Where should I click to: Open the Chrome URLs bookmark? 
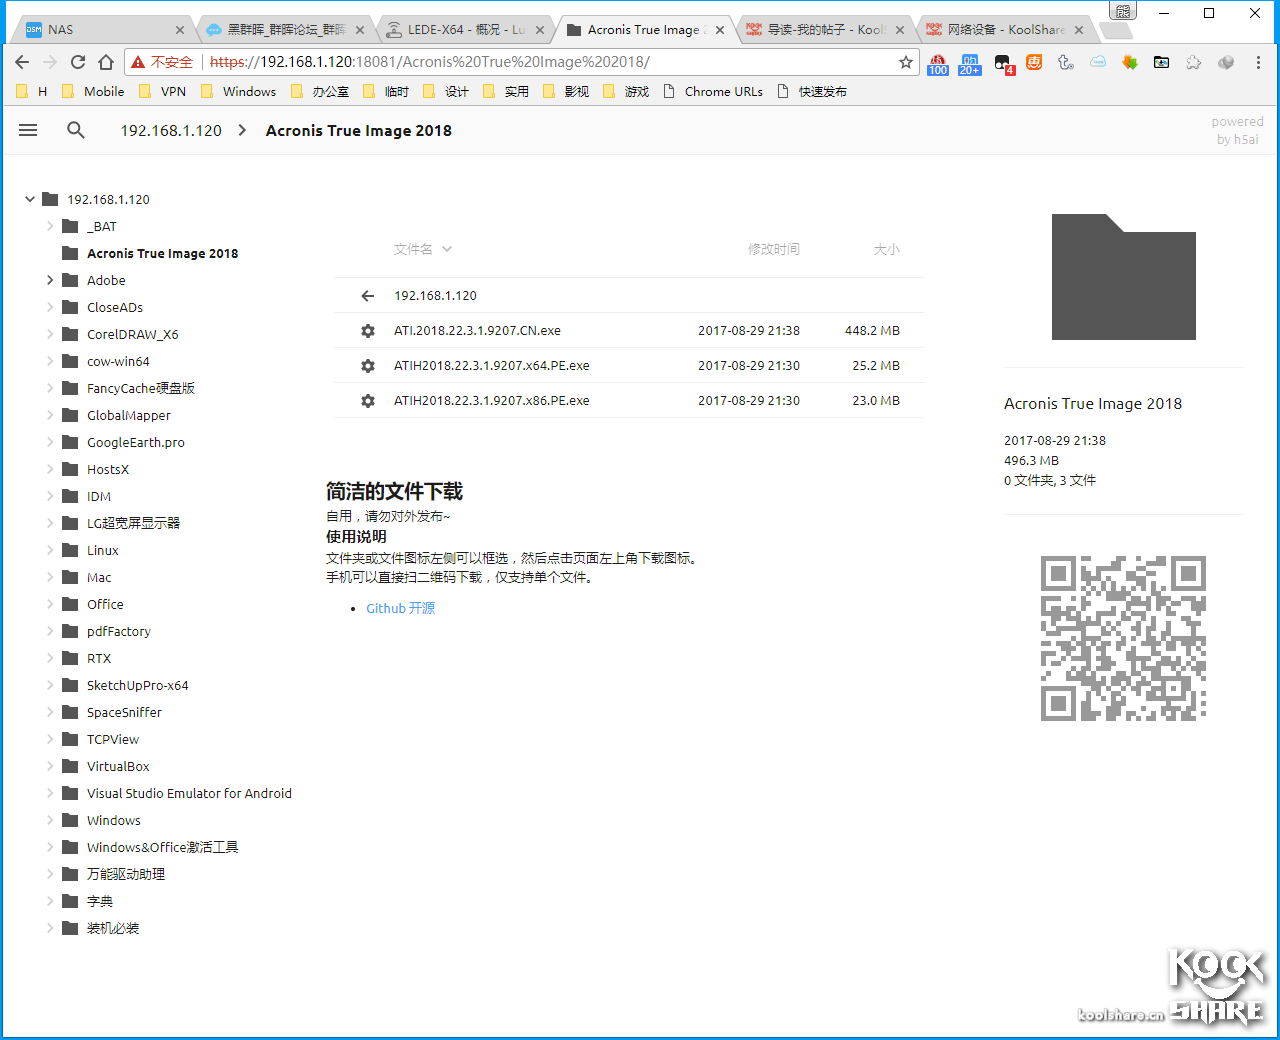point(713,91)
